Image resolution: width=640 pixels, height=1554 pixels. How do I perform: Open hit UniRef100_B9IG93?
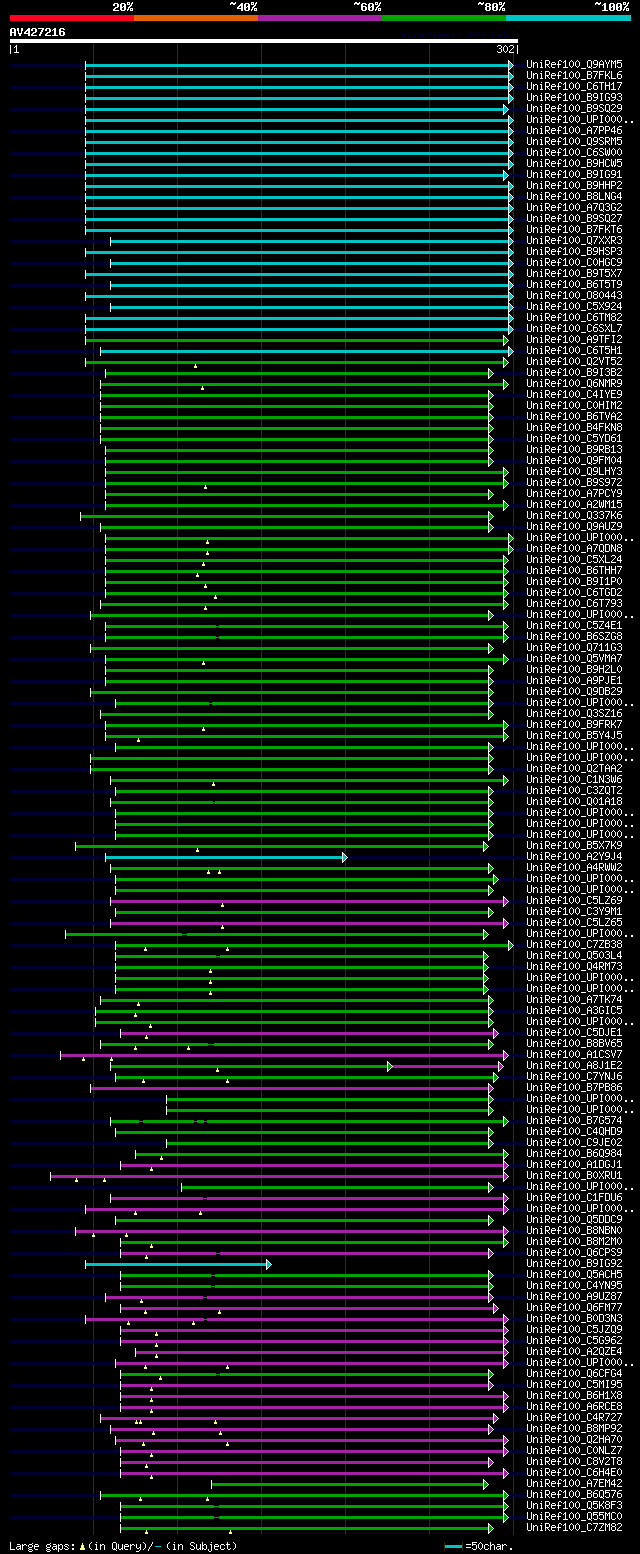(576, 97)
